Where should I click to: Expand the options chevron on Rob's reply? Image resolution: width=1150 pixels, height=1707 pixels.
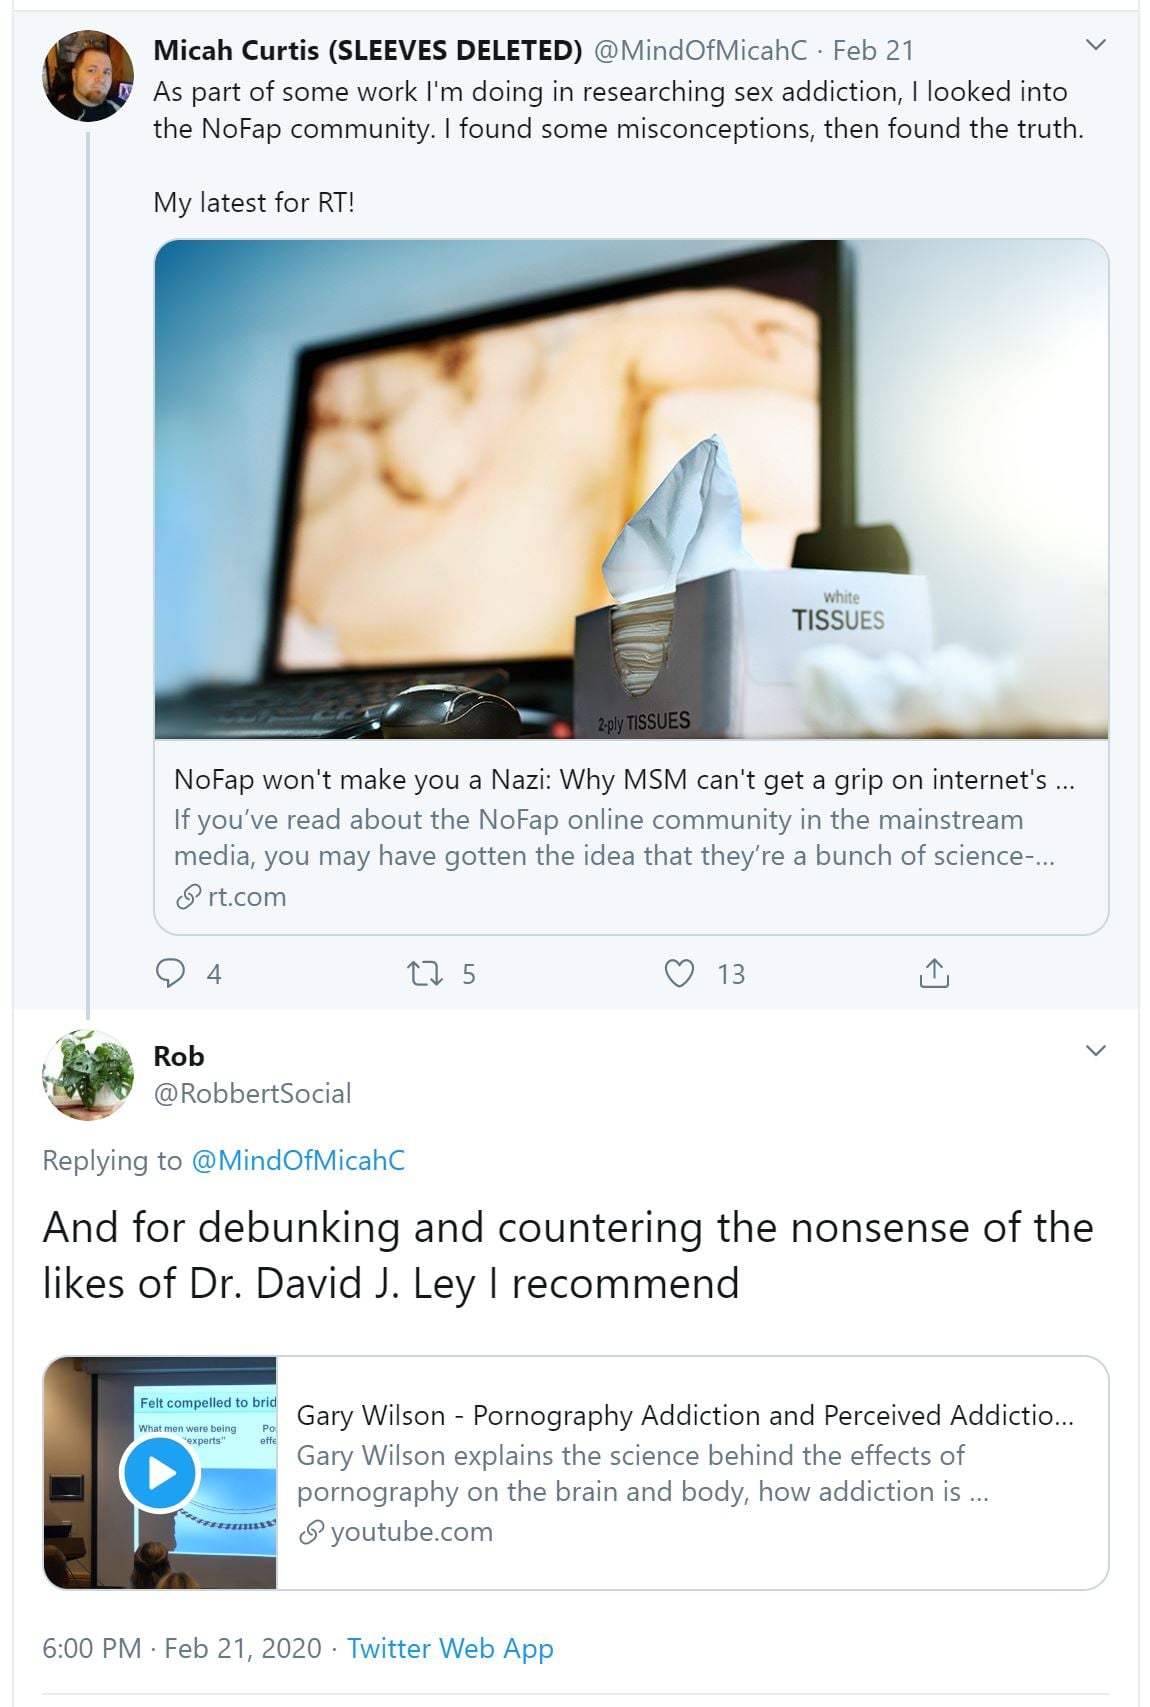[1096, 1050]
